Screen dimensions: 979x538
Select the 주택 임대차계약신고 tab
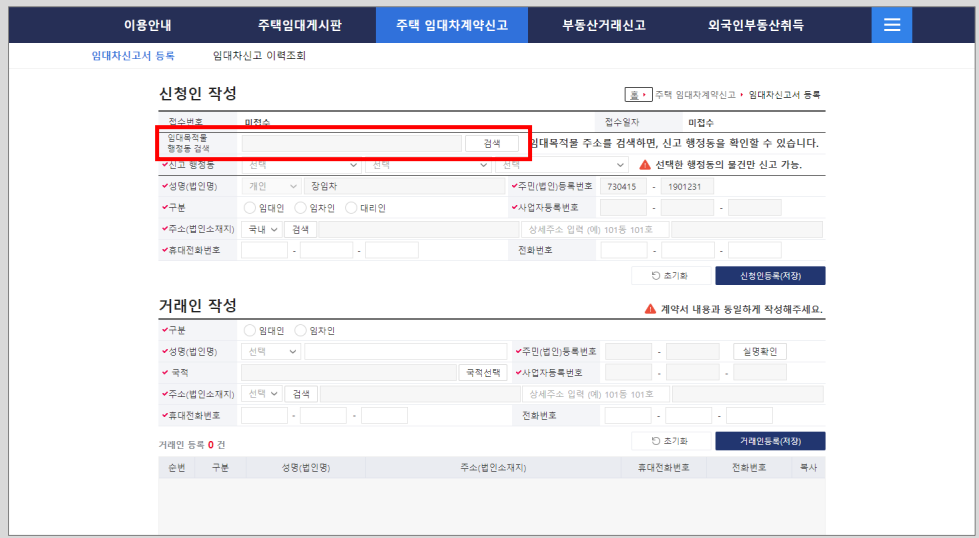tap(452, 26)
